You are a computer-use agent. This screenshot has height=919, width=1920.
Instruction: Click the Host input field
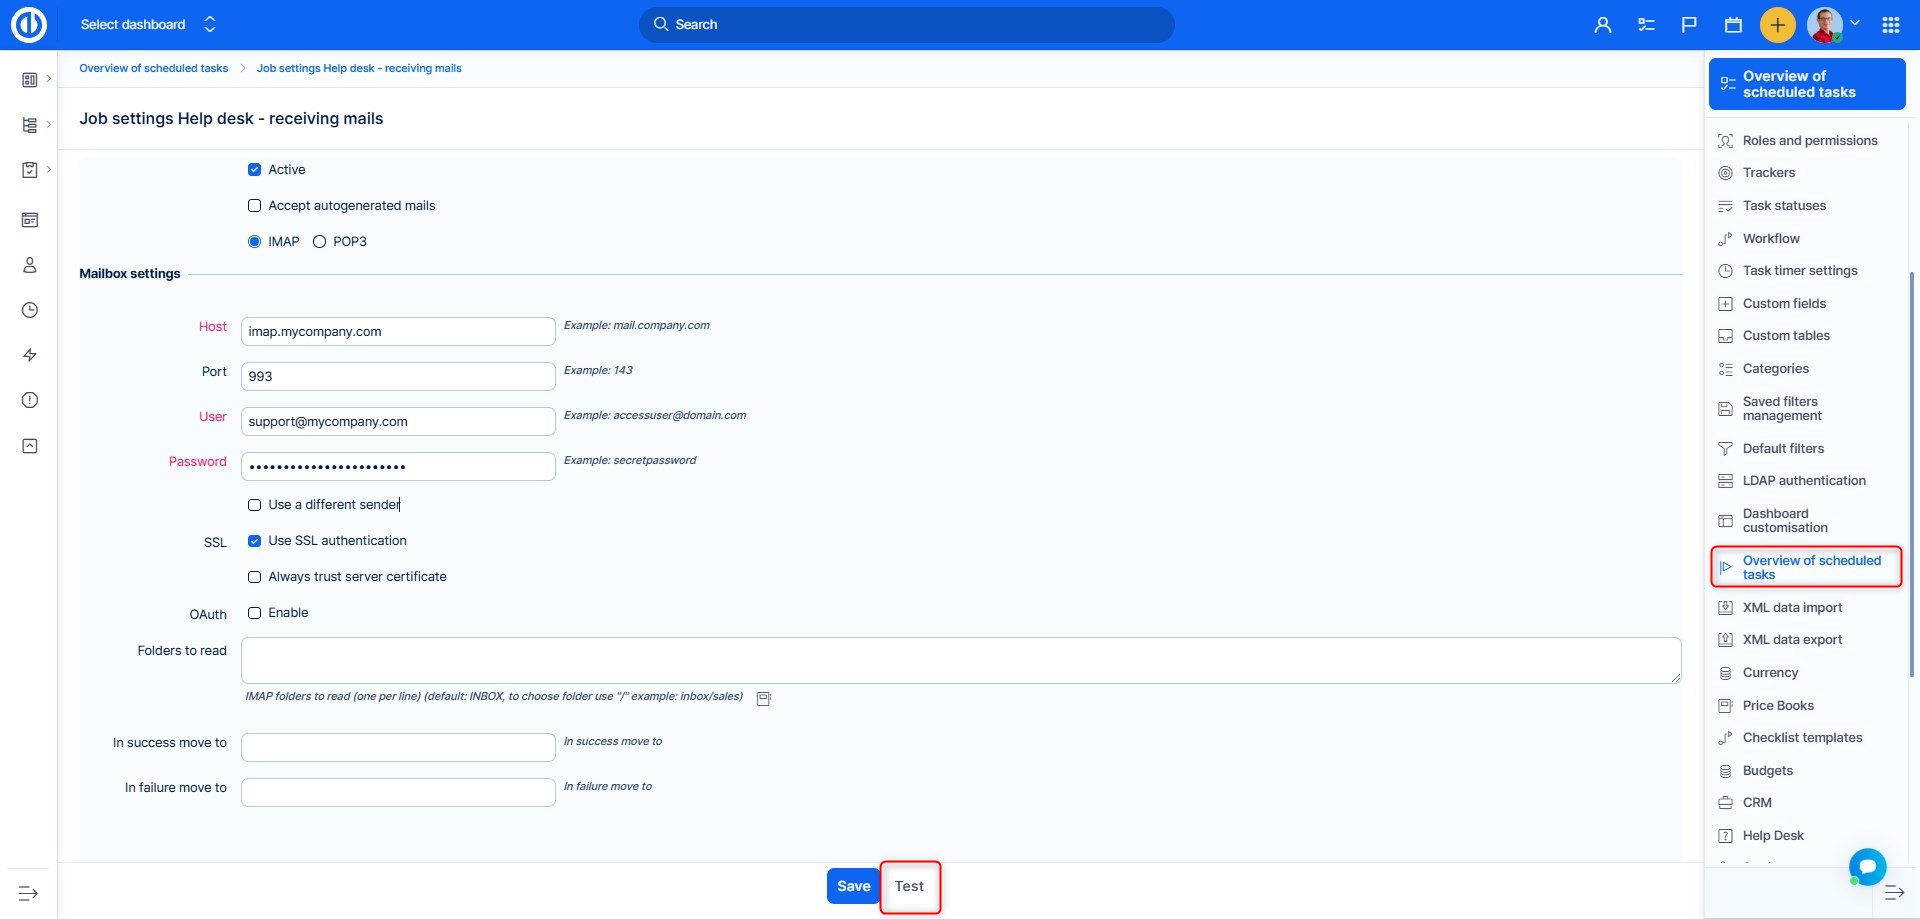click(x=398, y=332)
